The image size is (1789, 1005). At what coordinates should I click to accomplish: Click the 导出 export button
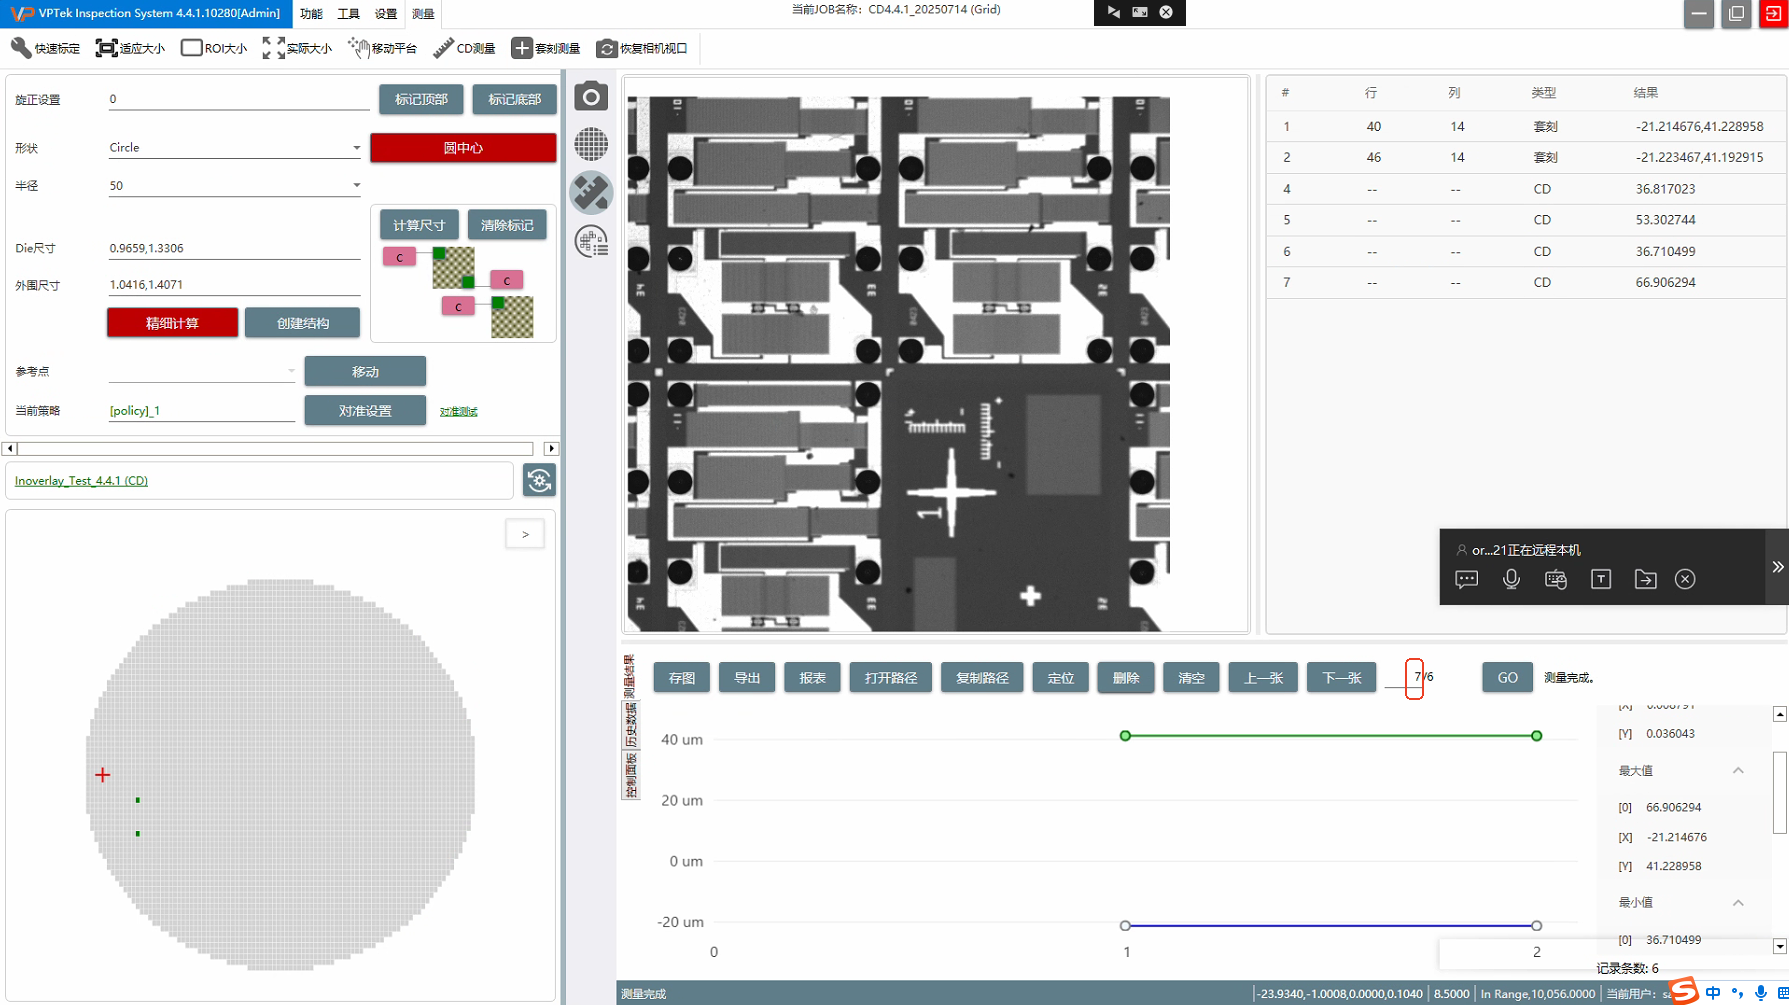(747, 678)
